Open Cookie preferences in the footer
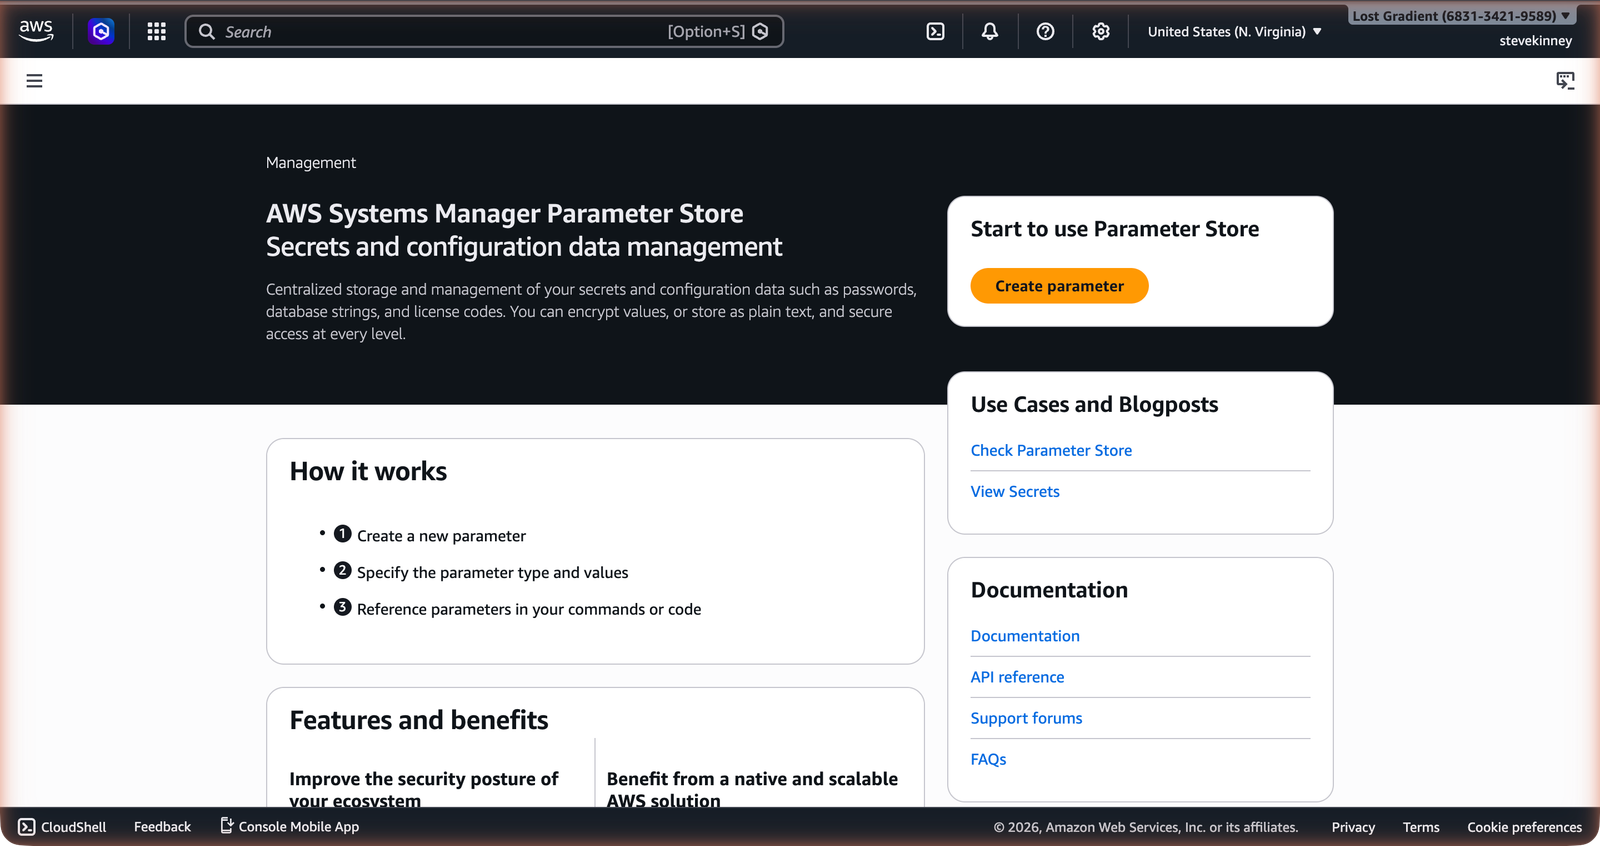Viewport: 1600px width, 846px height. pyautogui.click(x=1524, y=827)
